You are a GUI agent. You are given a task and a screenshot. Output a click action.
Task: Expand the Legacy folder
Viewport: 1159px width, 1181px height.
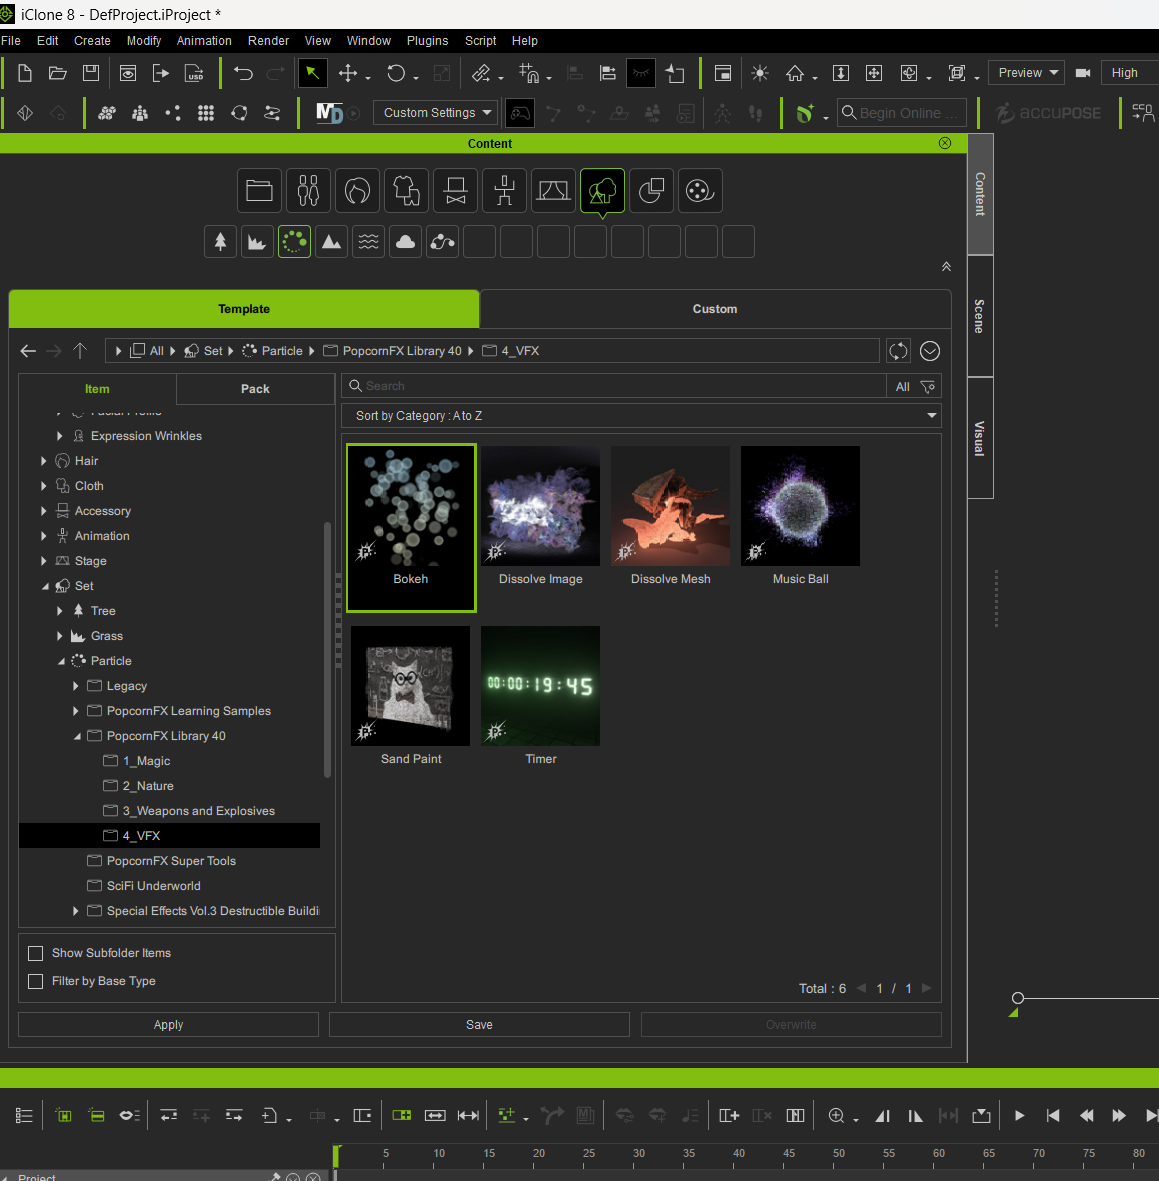pyautogui.click(x=75, y=686)
